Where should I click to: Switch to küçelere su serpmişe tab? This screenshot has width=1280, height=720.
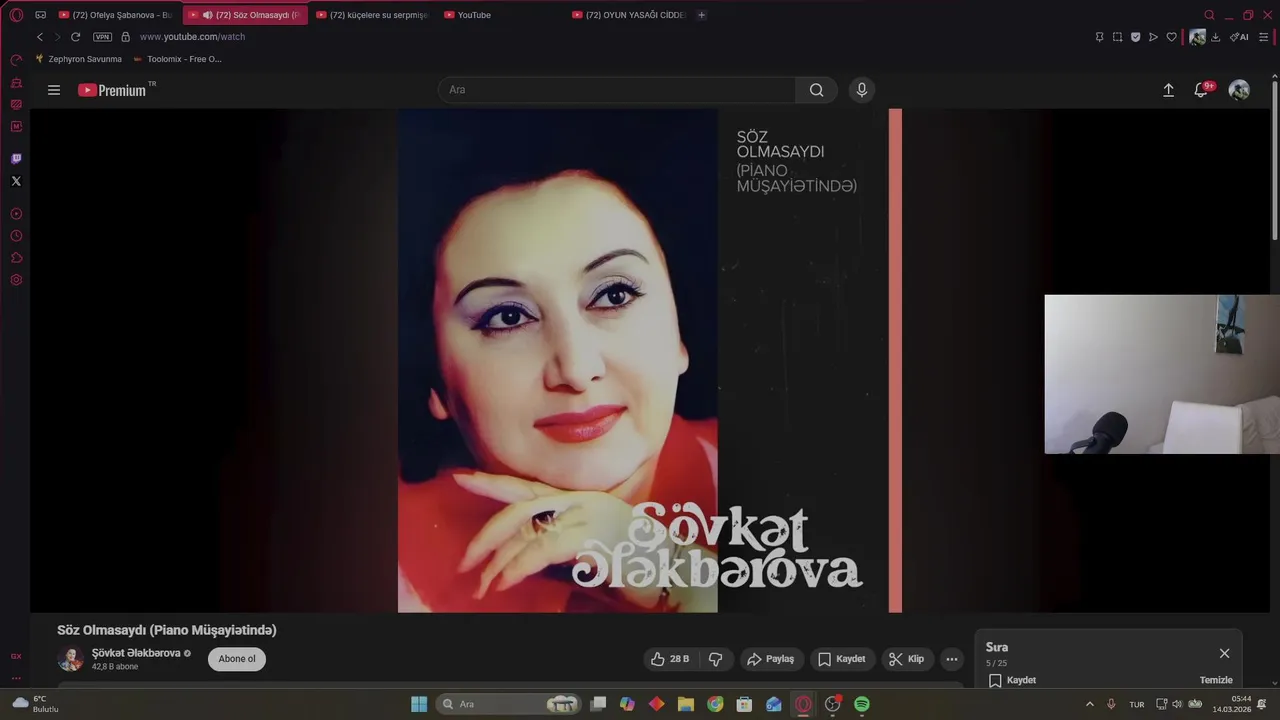click(372, 15)
